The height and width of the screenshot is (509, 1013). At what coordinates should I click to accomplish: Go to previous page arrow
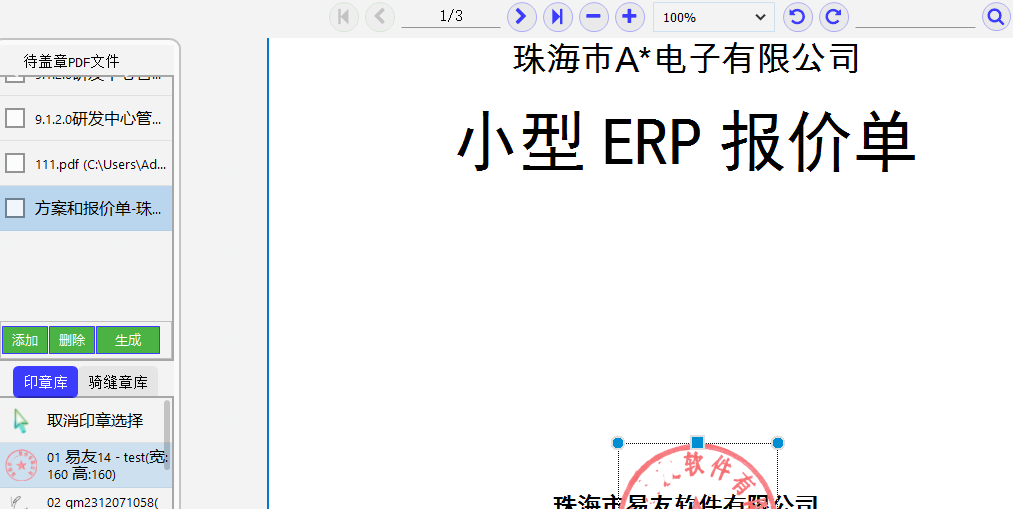point(380,17)
